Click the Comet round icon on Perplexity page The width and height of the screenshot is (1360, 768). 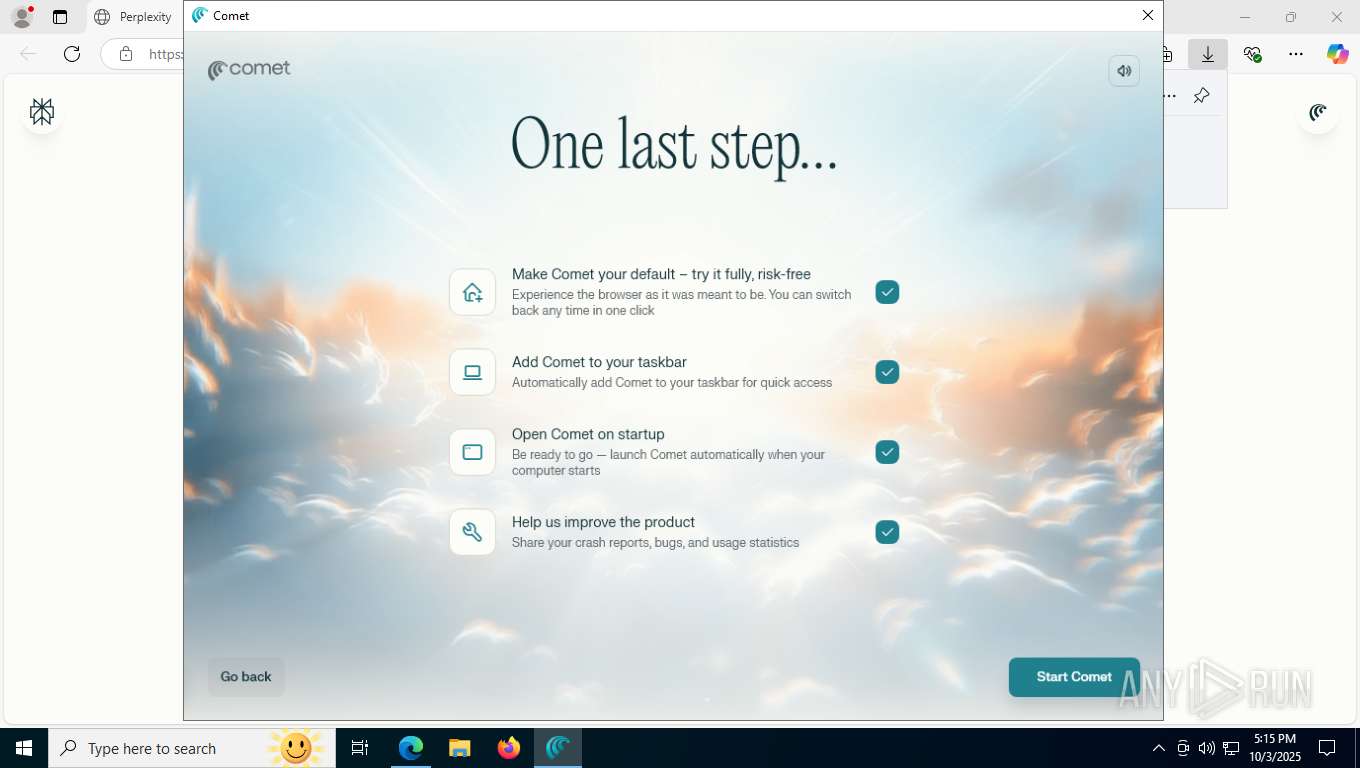(x=1318, y=112)
